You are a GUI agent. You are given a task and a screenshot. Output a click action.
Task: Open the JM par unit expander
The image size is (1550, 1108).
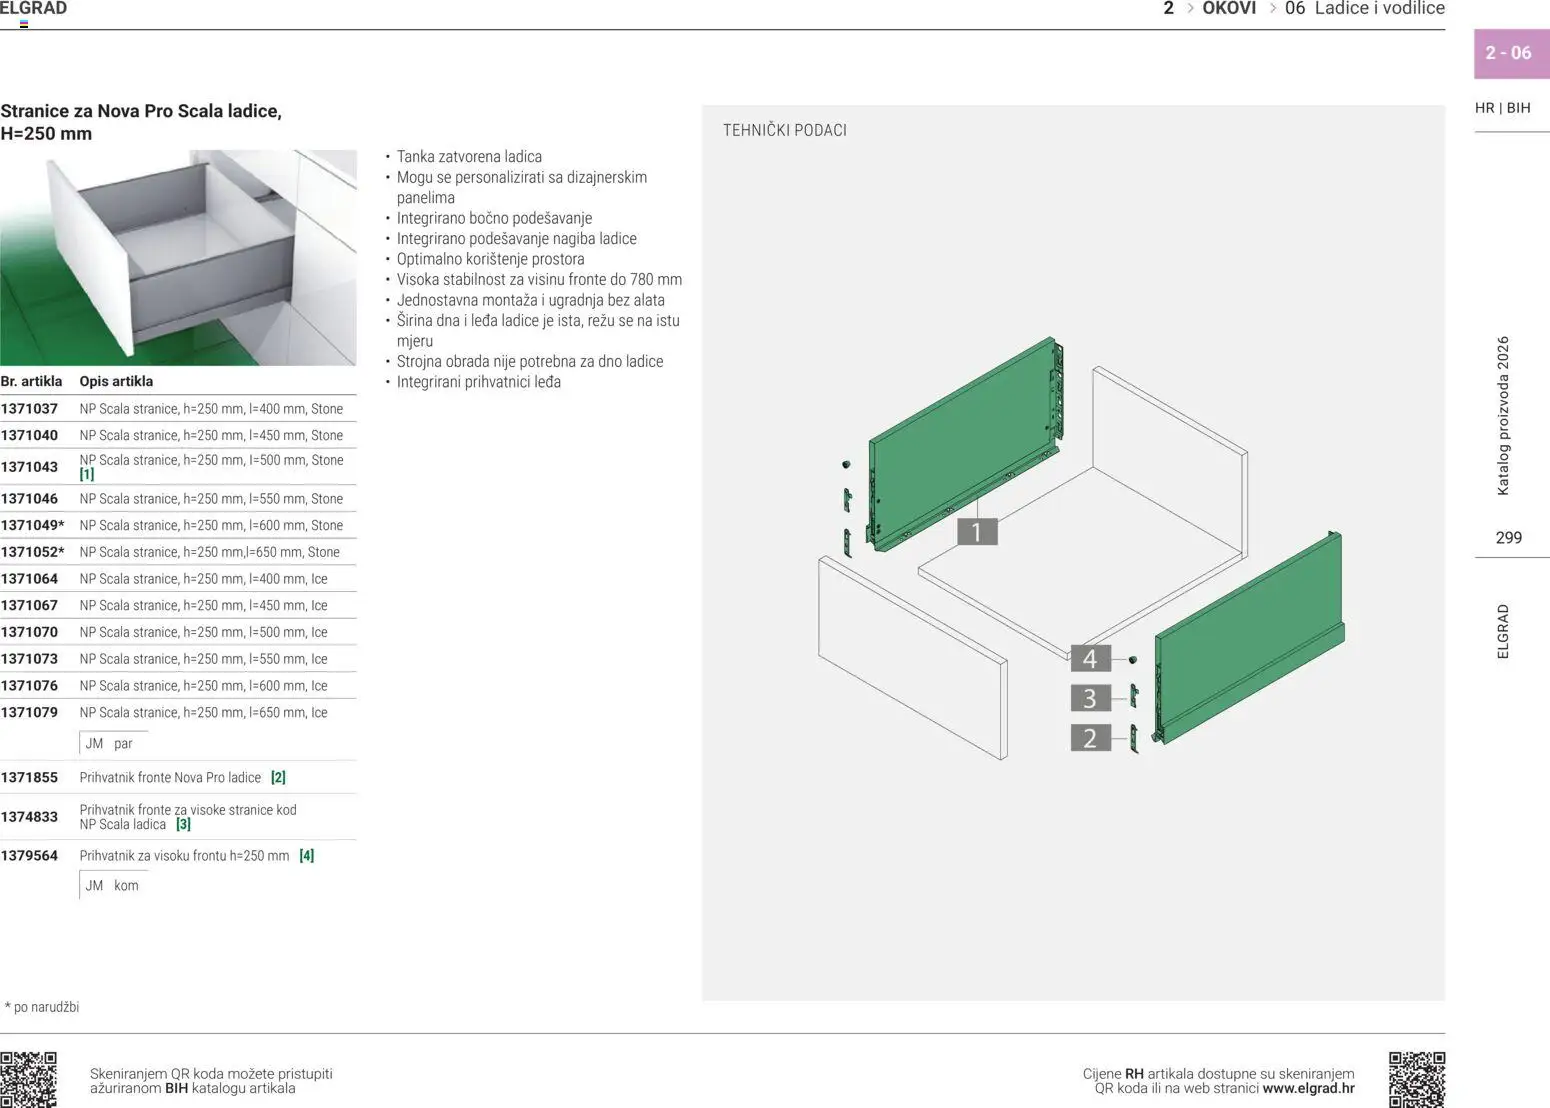tap(108, 743)
